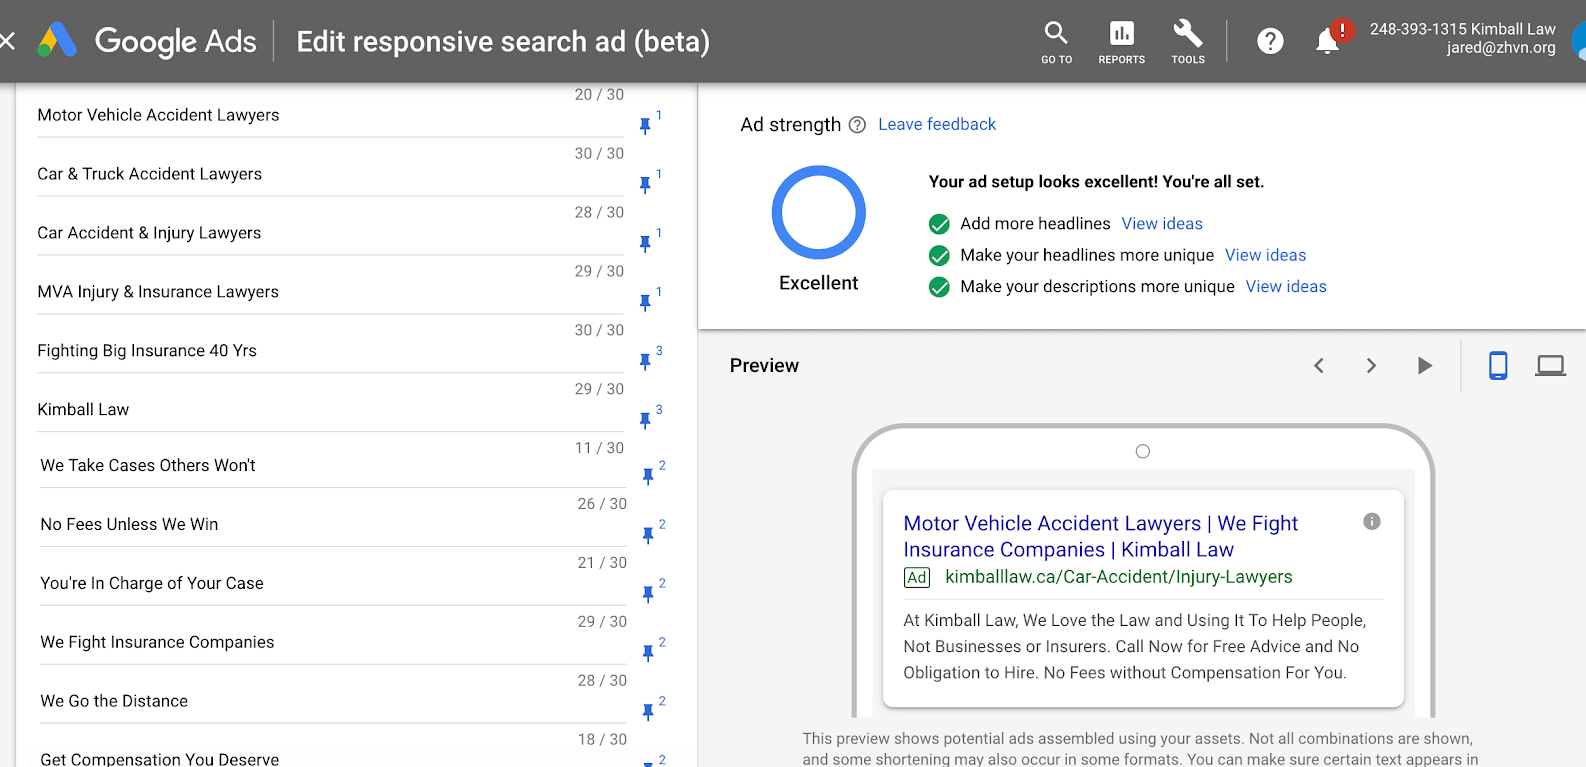
Task: View ideas for making headlines more unique
Action: tap(1265, 255)
